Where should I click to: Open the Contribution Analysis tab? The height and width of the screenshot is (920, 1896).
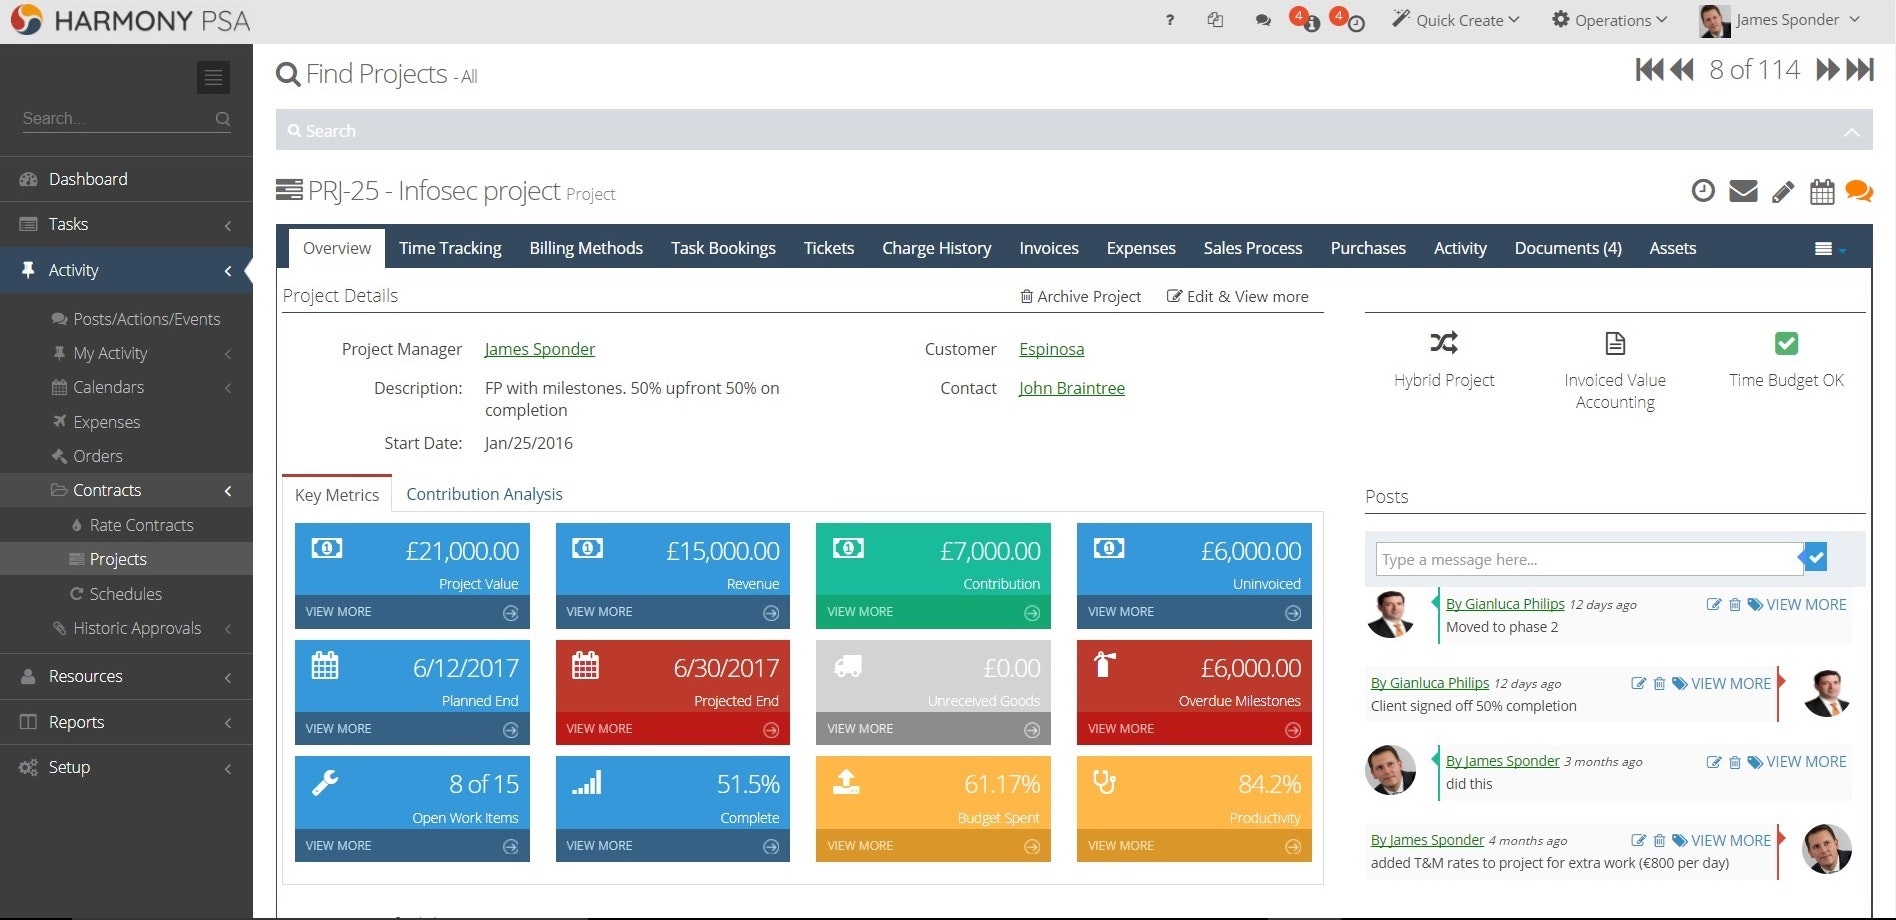tap(484, 494)
